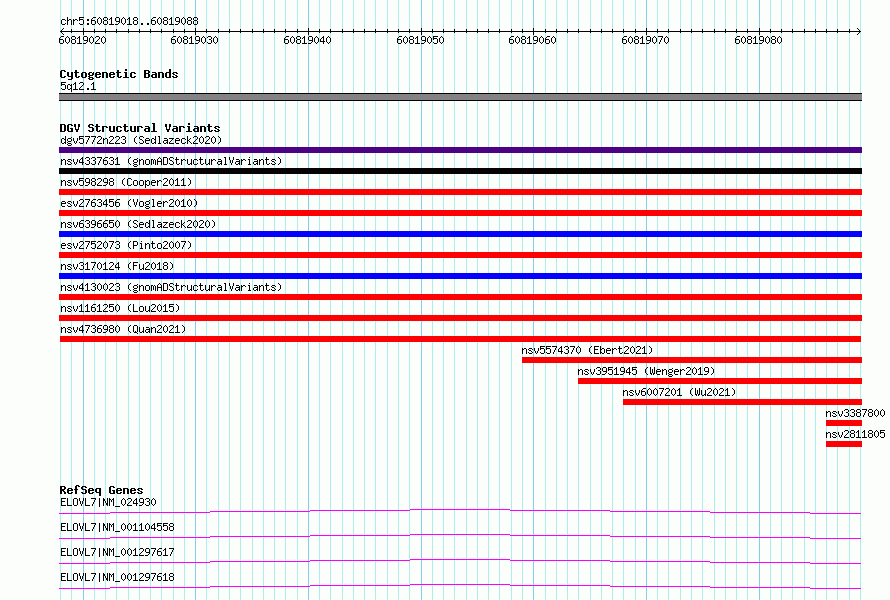Viewport: 890px width, 600px height.
Task: Click ruler position 60819050
Action: [x=420, y=40]
